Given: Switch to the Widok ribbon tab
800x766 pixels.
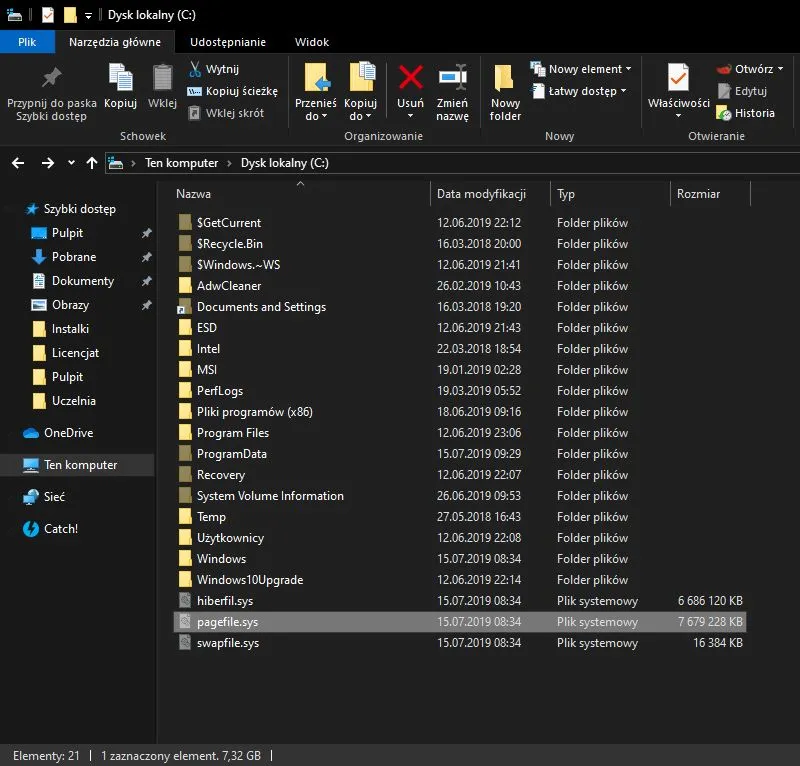Looking at the screenshot, I should (x=312, y=42).
